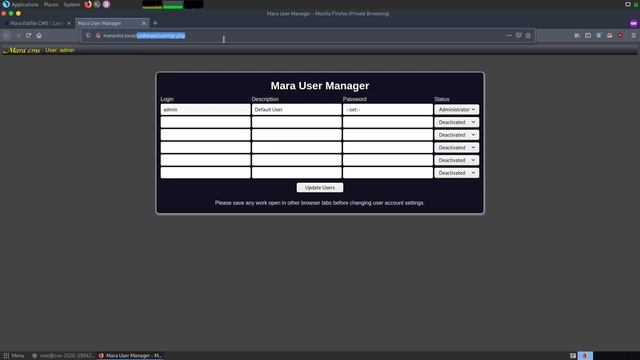Click the empty Login field in the second row
This screenshot has height=360, width=640.
[205, 122]
